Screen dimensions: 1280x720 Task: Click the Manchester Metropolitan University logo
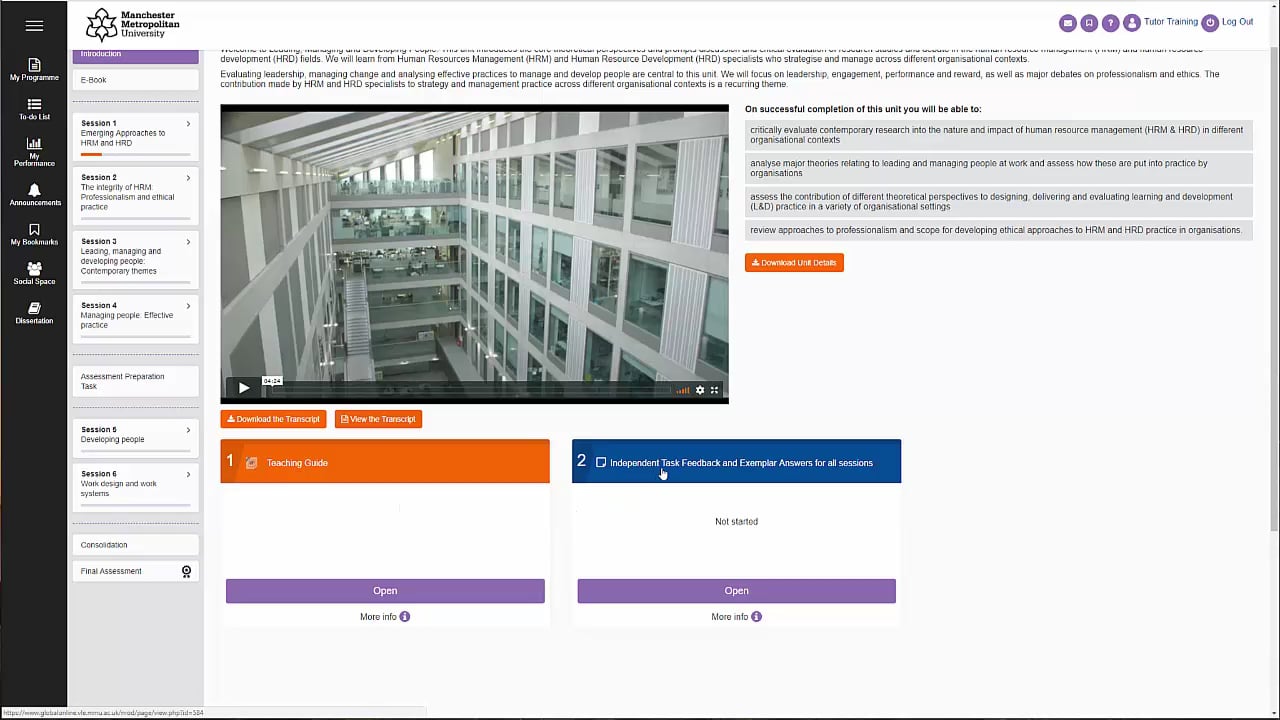click(133, 24)
